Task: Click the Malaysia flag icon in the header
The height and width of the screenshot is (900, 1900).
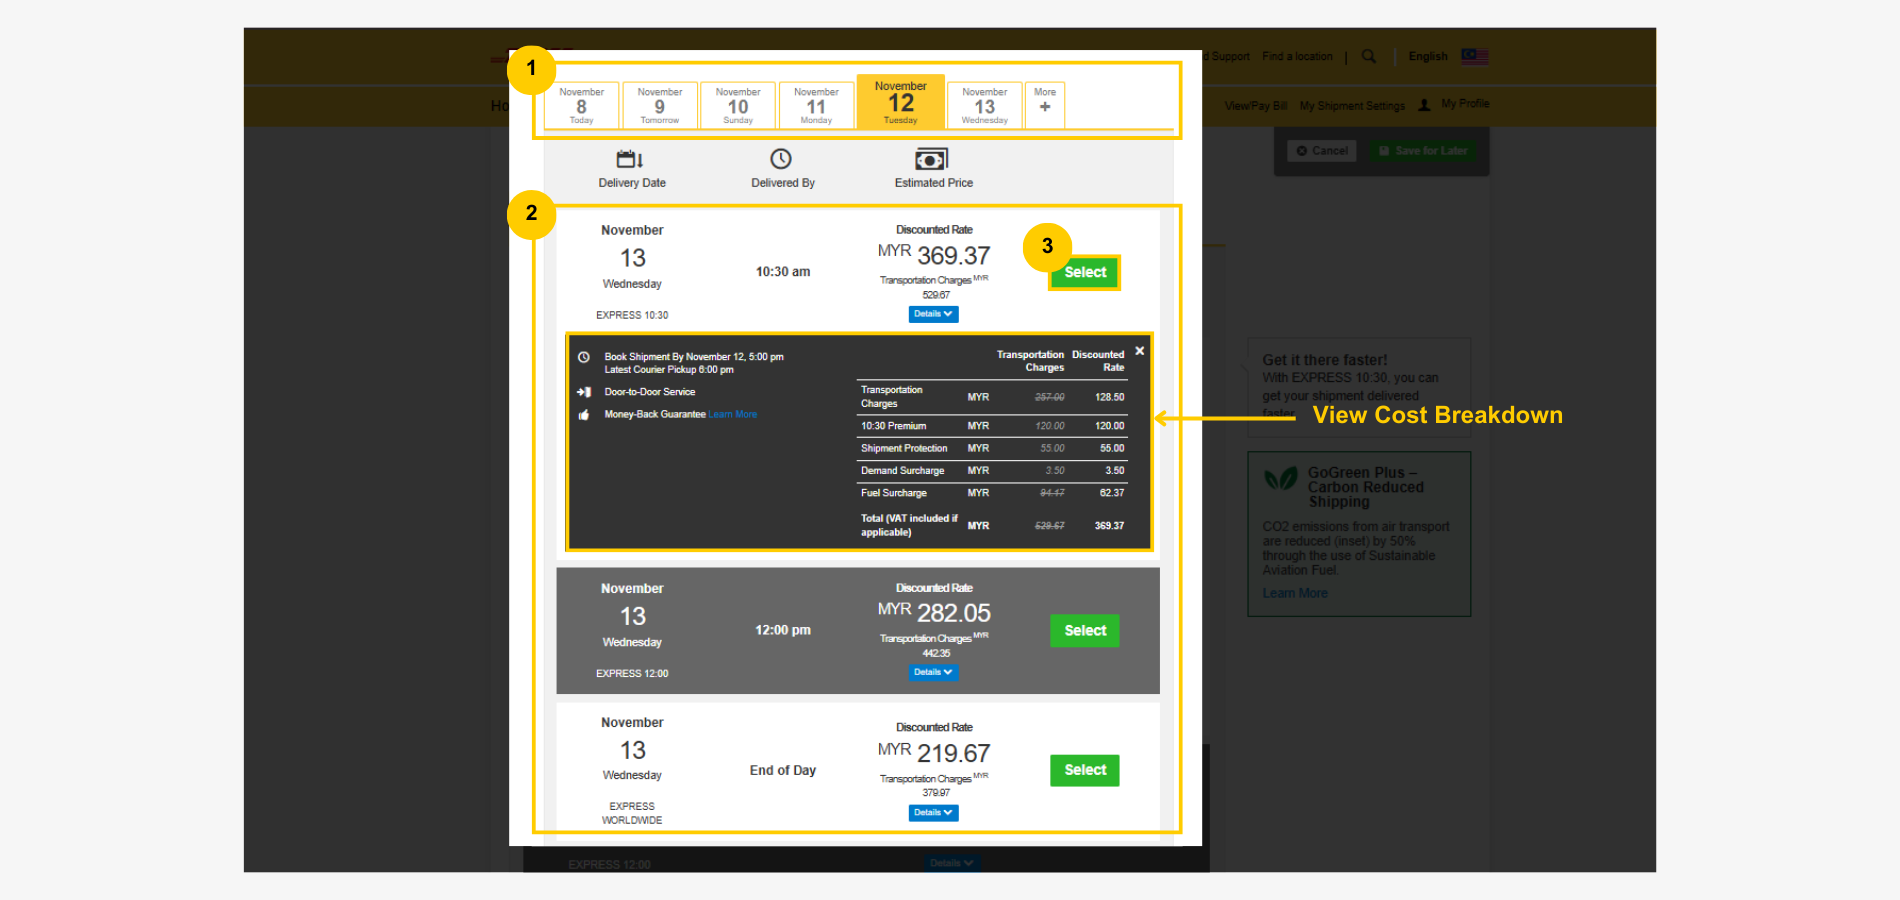Action: (x=1475, y=56)
